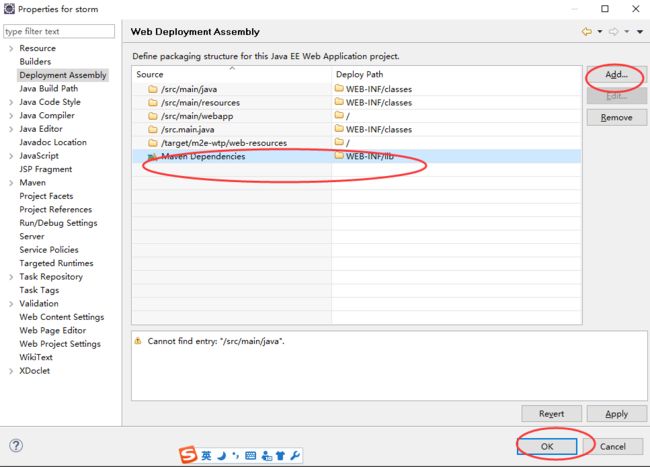This screenshot has width=650, height=467.
Task: Open back history dropdown arrow
Action: [x=600, y=31]
